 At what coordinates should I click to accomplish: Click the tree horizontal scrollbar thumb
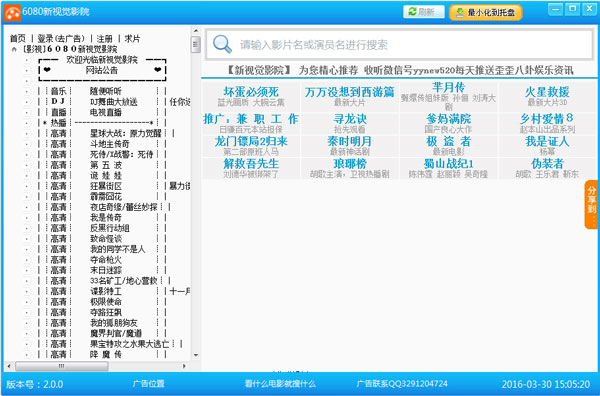coord(62,366)
